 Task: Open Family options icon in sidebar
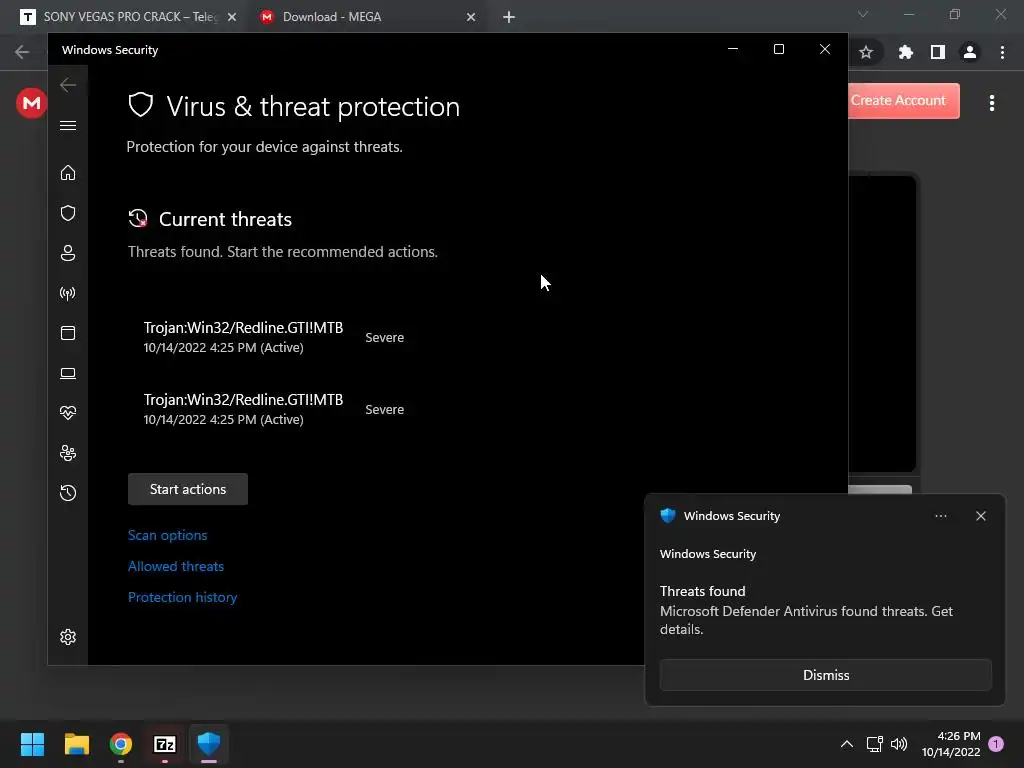pos(68,453)
